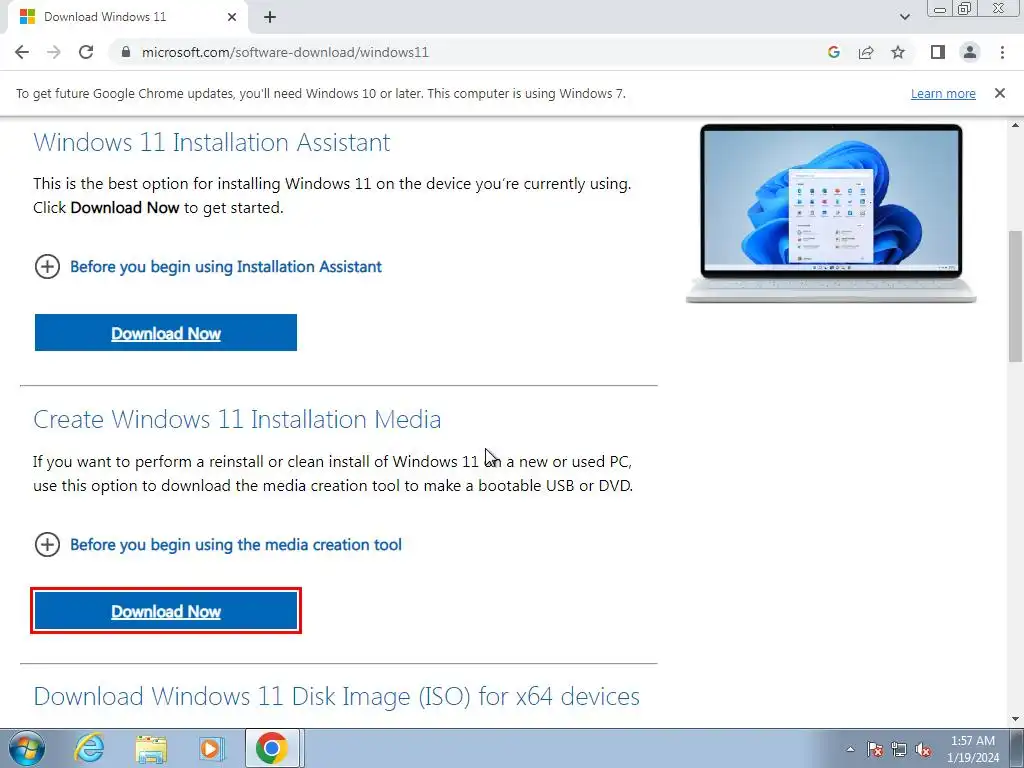The image size is (1024, 768).
Task: Click the scrollbar up arrow
Action: pos(1016,125)
